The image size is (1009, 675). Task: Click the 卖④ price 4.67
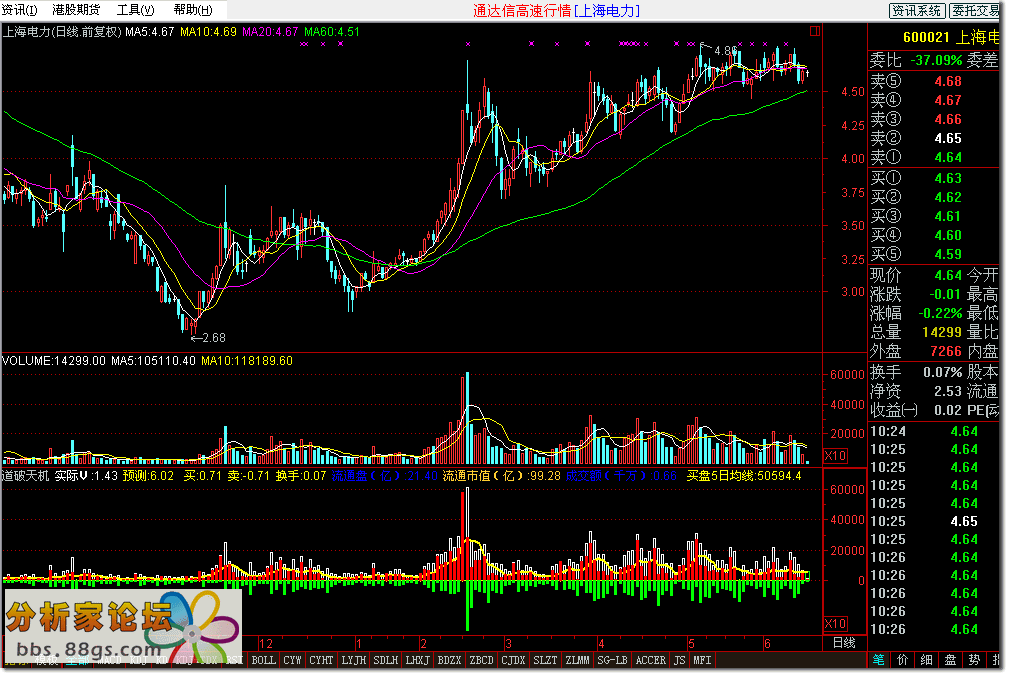tap(948, 100)
